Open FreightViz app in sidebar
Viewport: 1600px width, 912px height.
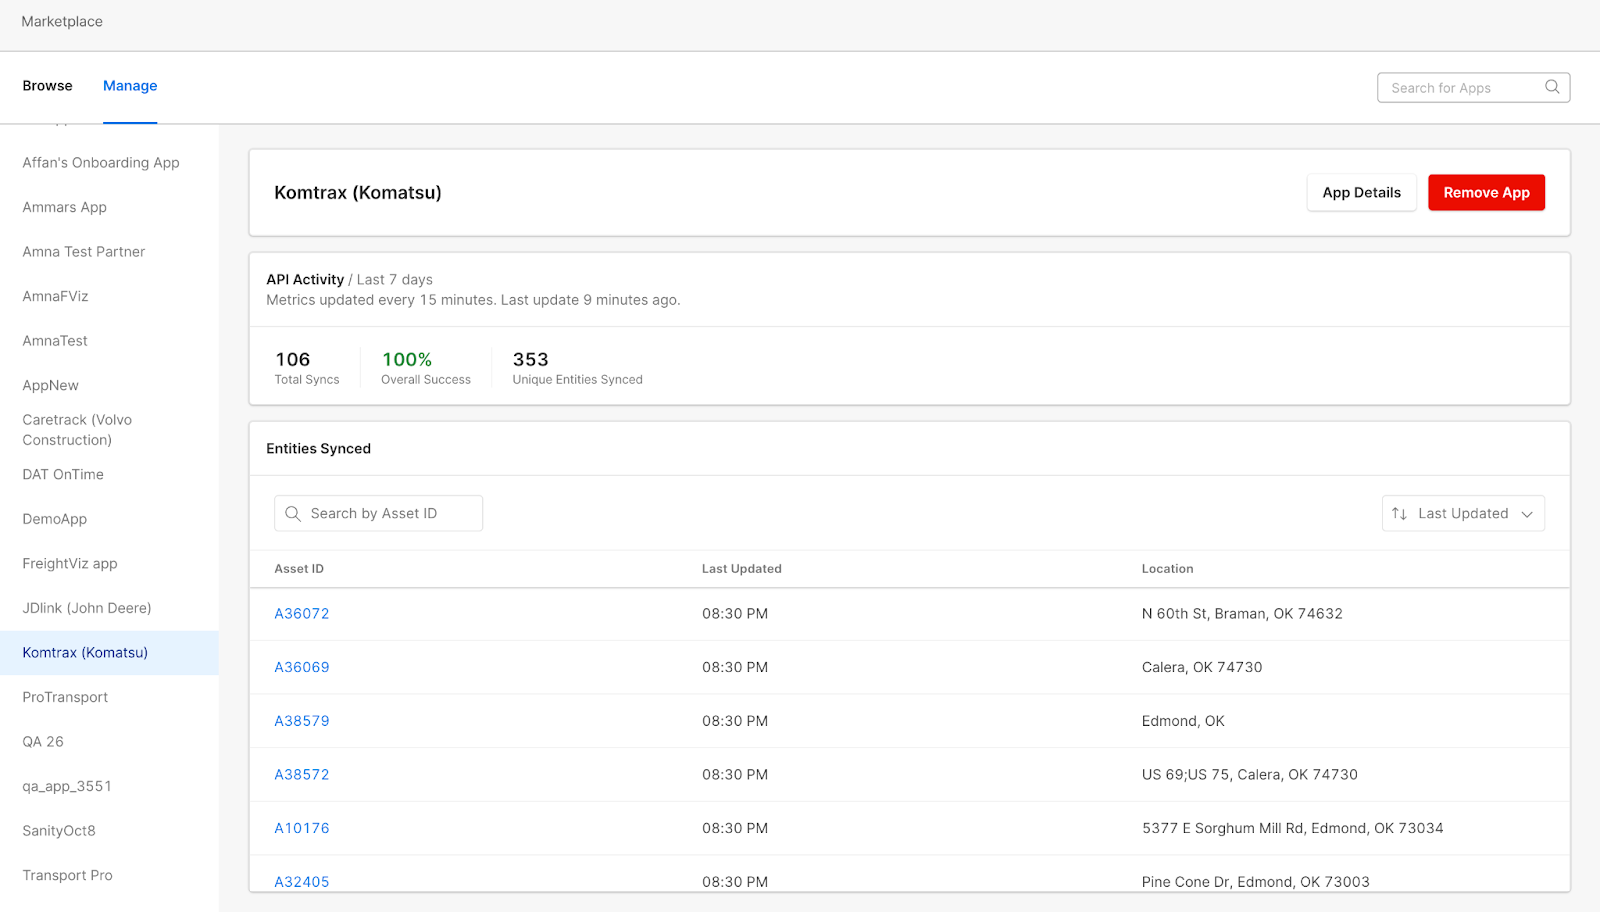pos(70,563)
